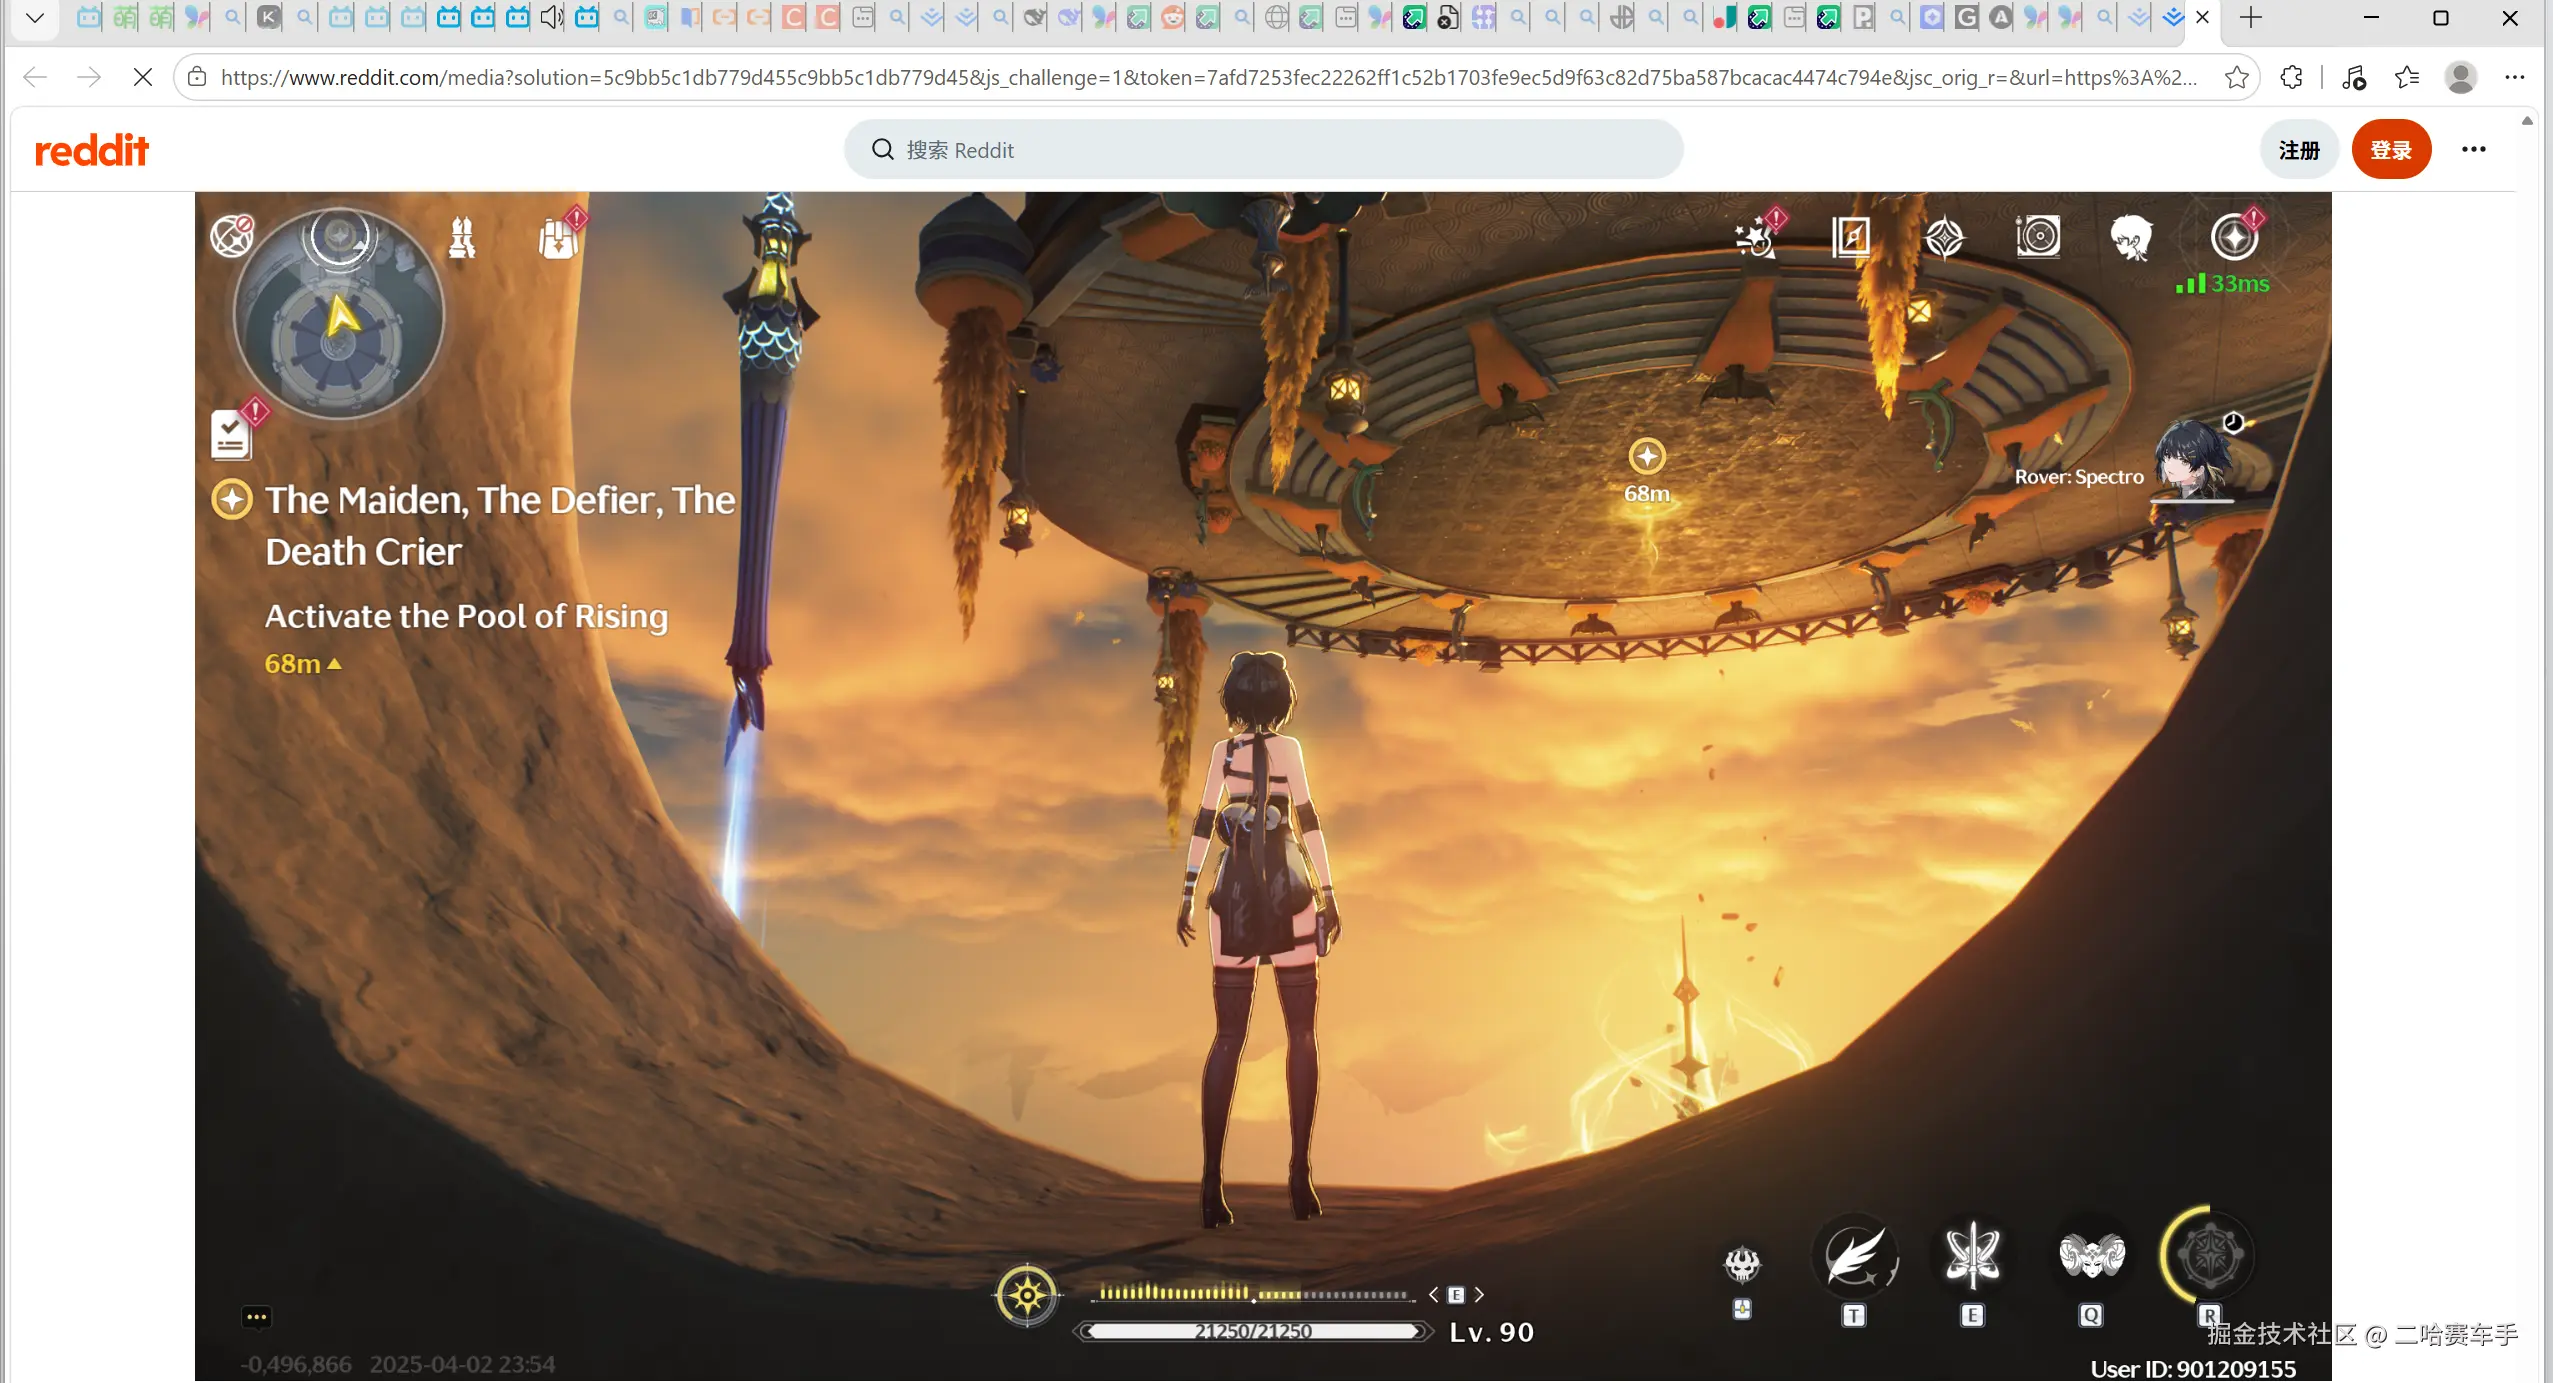Close the active browser tab
Viewport: 2553px width, 1383px height.
[x=2201, y=17]
